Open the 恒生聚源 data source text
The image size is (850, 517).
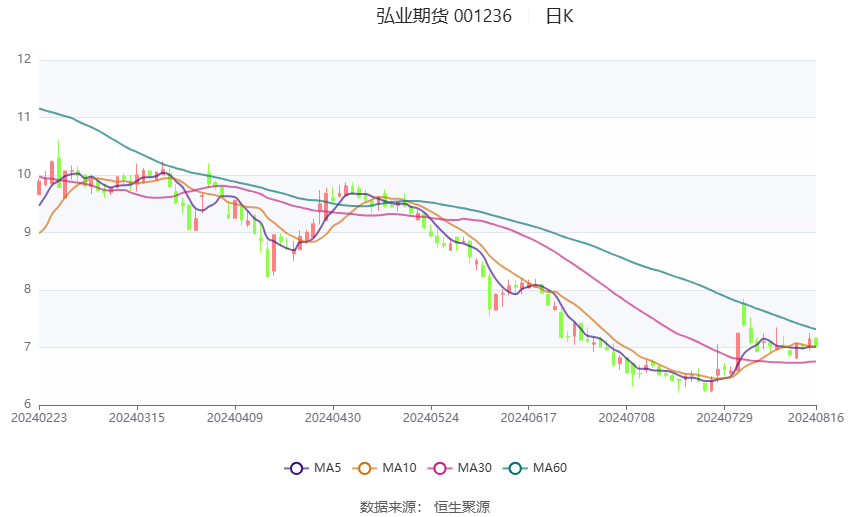tap(462, 507)
